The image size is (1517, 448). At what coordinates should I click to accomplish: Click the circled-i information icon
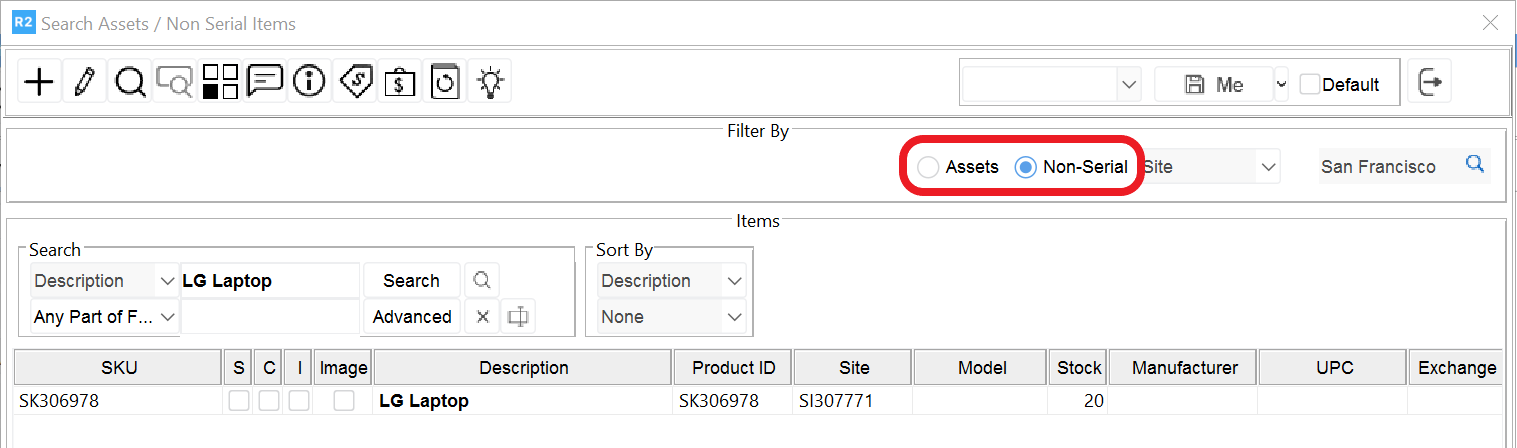click(x=310, y=82)
